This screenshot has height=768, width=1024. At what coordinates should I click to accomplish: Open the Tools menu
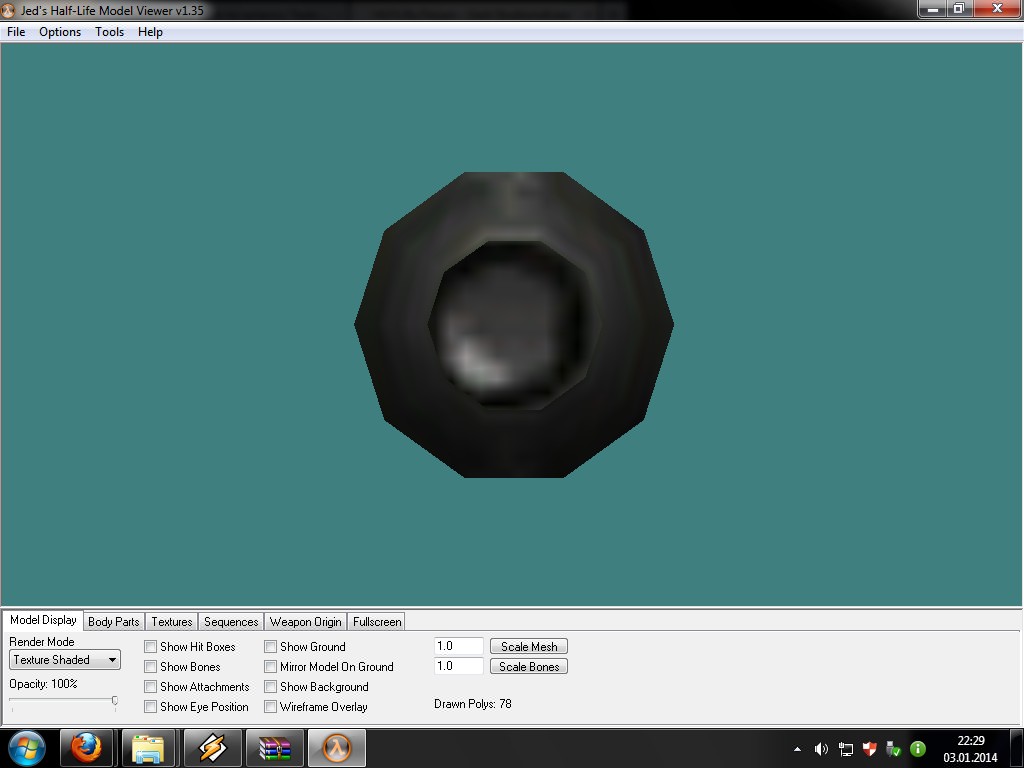[x=109, y=32]
